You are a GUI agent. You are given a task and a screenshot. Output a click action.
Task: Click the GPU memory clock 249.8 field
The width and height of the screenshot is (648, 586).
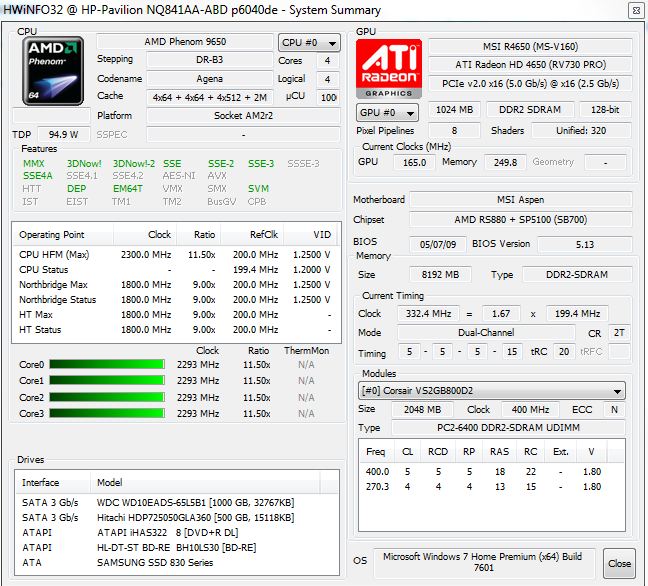click(x=505, y=162)
